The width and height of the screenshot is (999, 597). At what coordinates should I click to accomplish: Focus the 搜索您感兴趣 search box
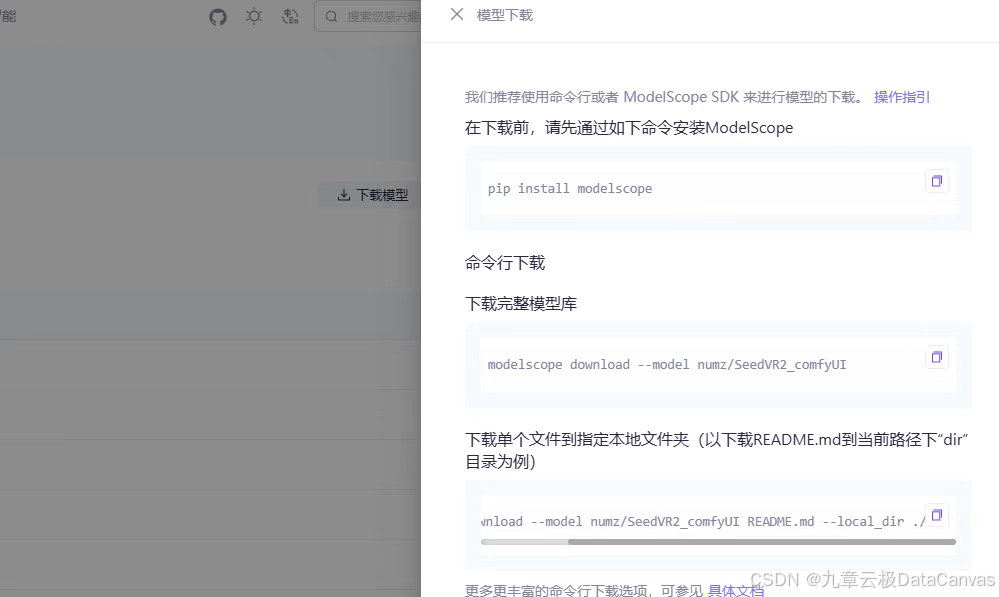pyautogui.click(x=368, y=16)
